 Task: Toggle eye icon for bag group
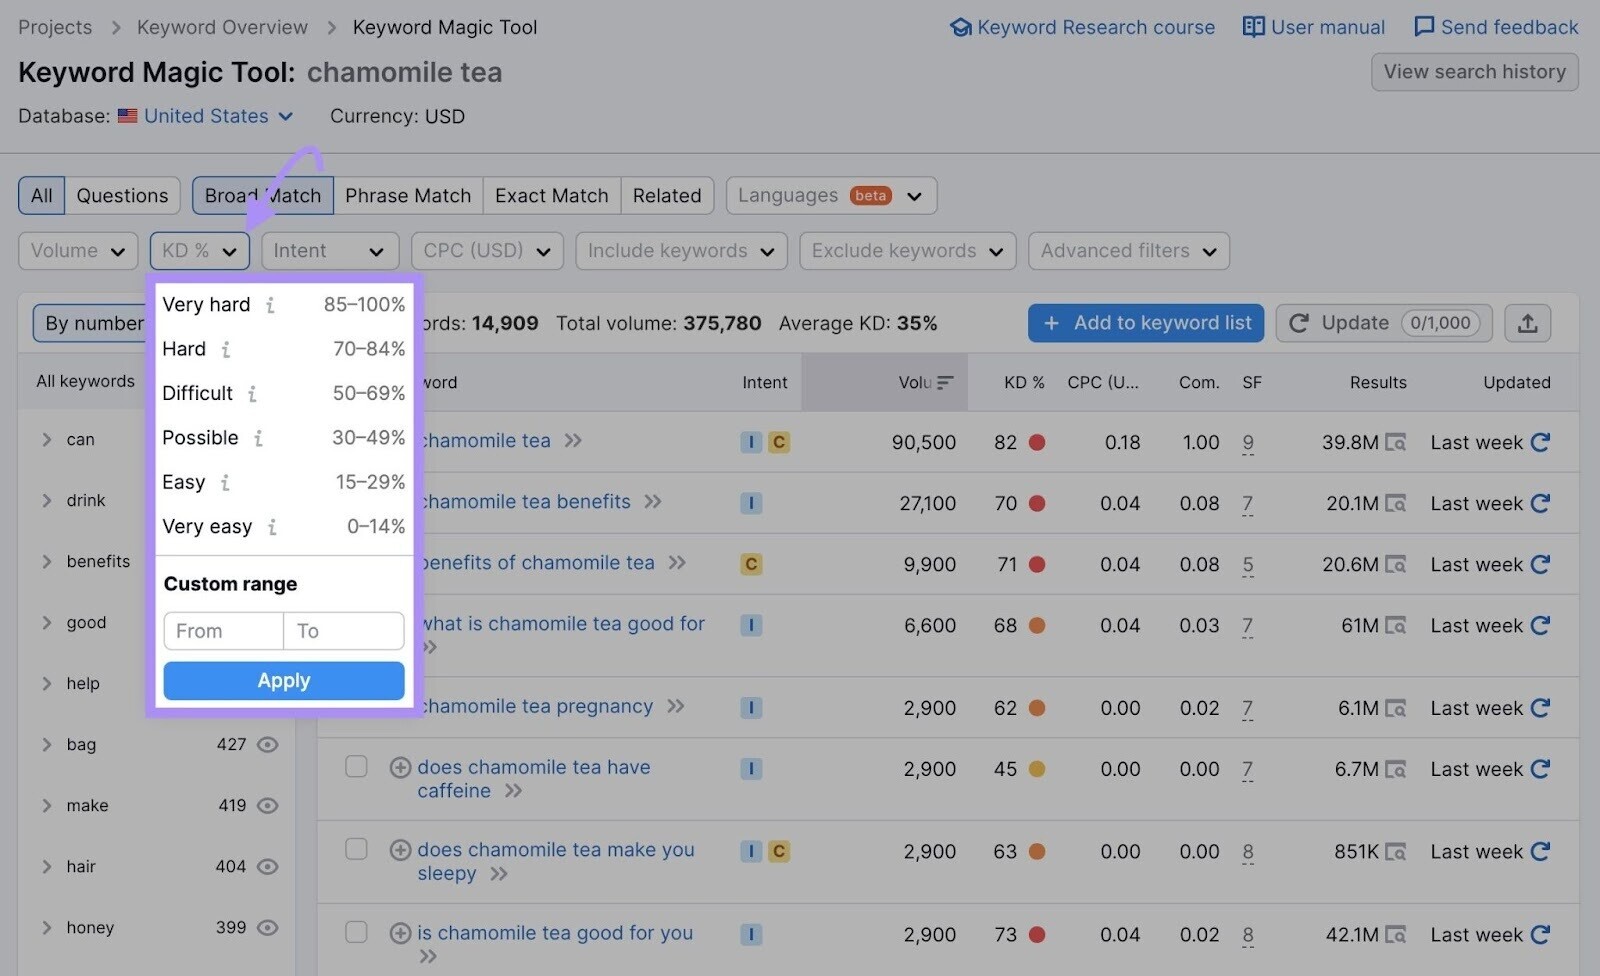(x=267, y=745)
